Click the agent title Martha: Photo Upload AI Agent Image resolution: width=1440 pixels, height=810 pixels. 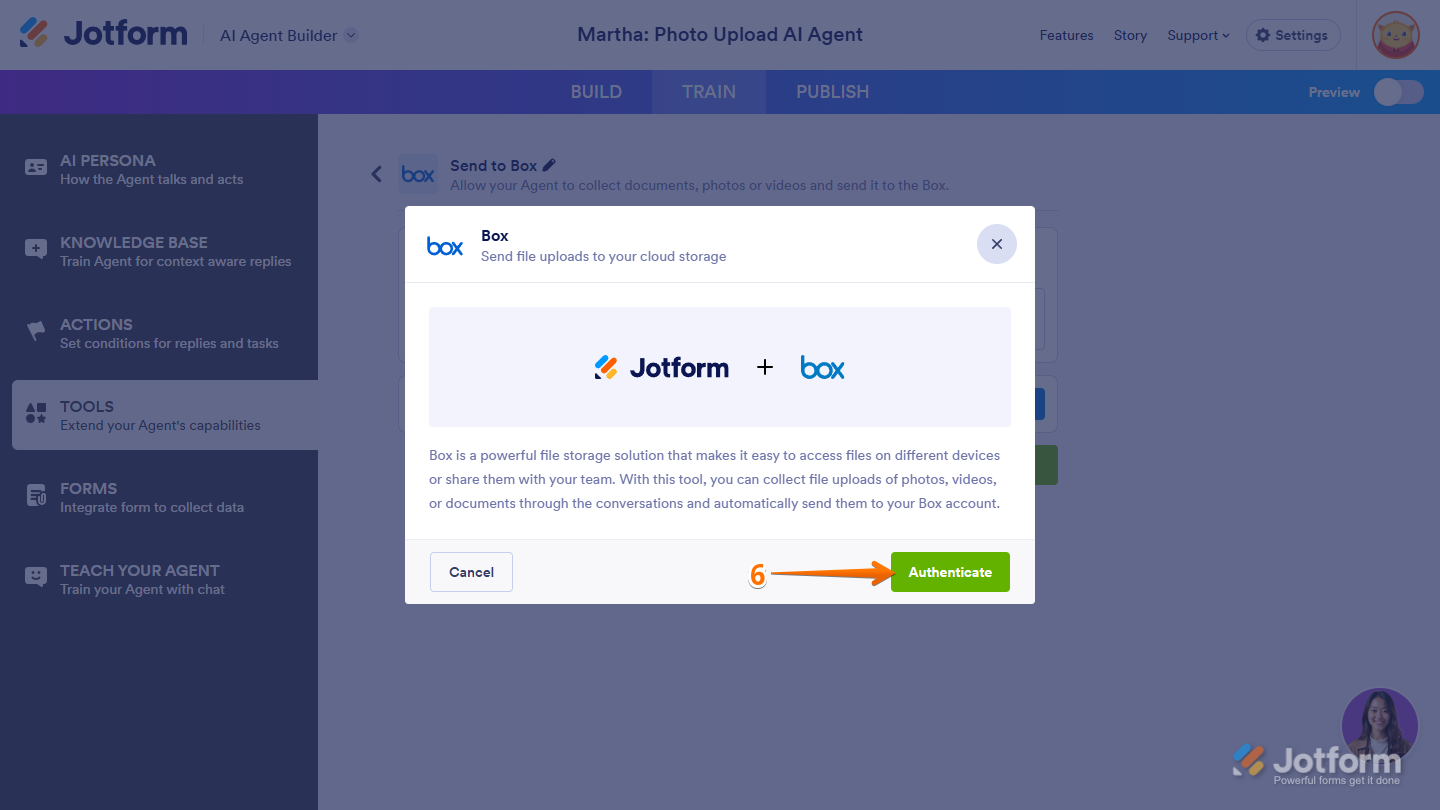[x=720, y=35]
